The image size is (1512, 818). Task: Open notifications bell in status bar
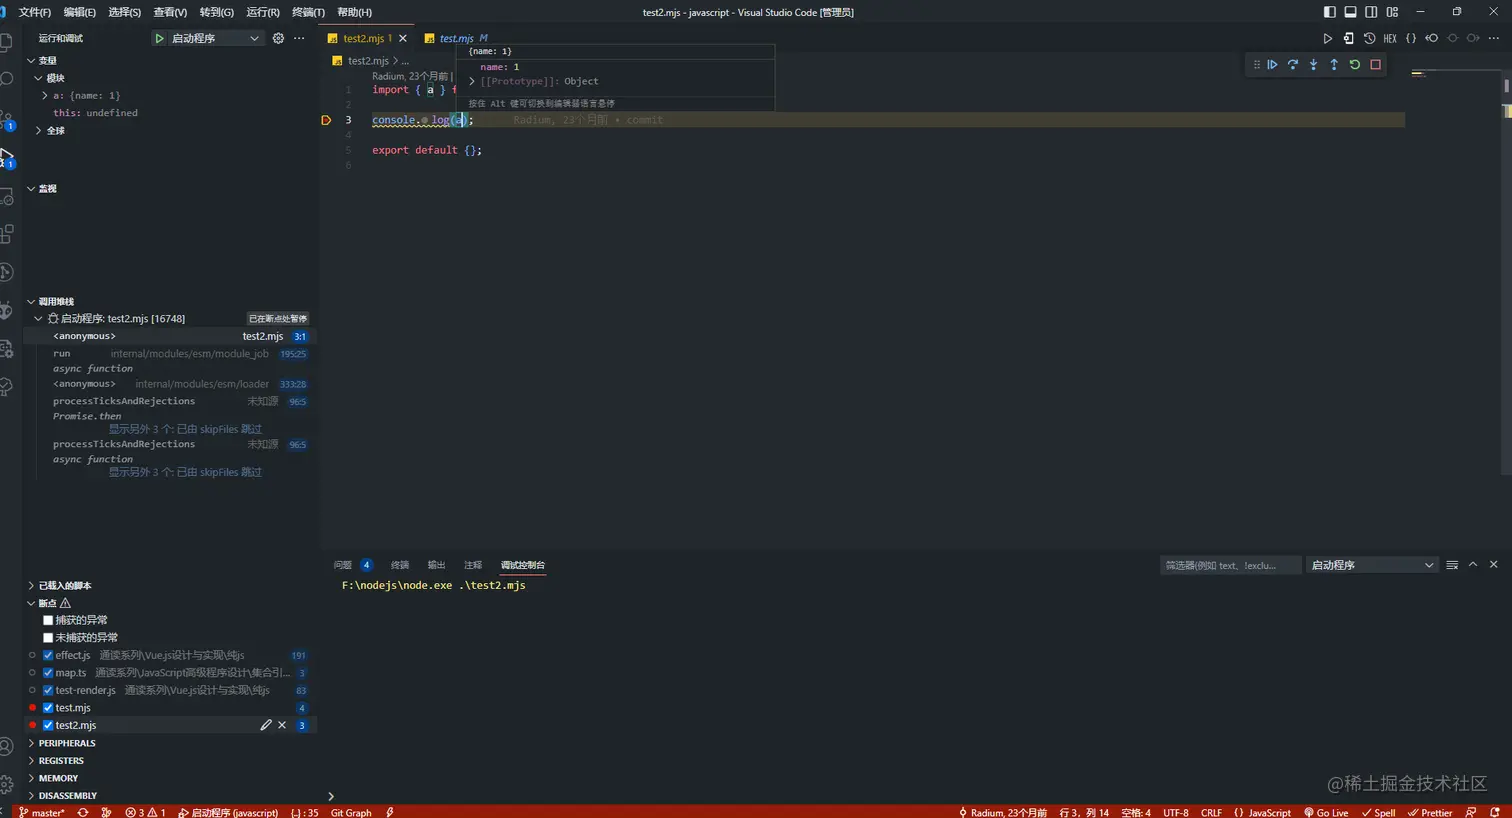pyautogui.click(x=1495, y=812)
